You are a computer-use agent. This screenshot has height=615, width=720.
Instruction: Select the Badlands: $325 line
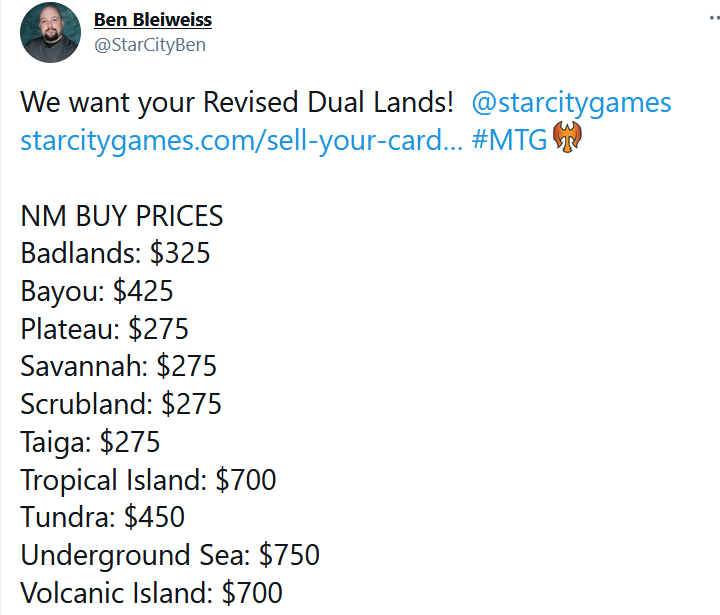pyautogui.click(x=115, y=254)
